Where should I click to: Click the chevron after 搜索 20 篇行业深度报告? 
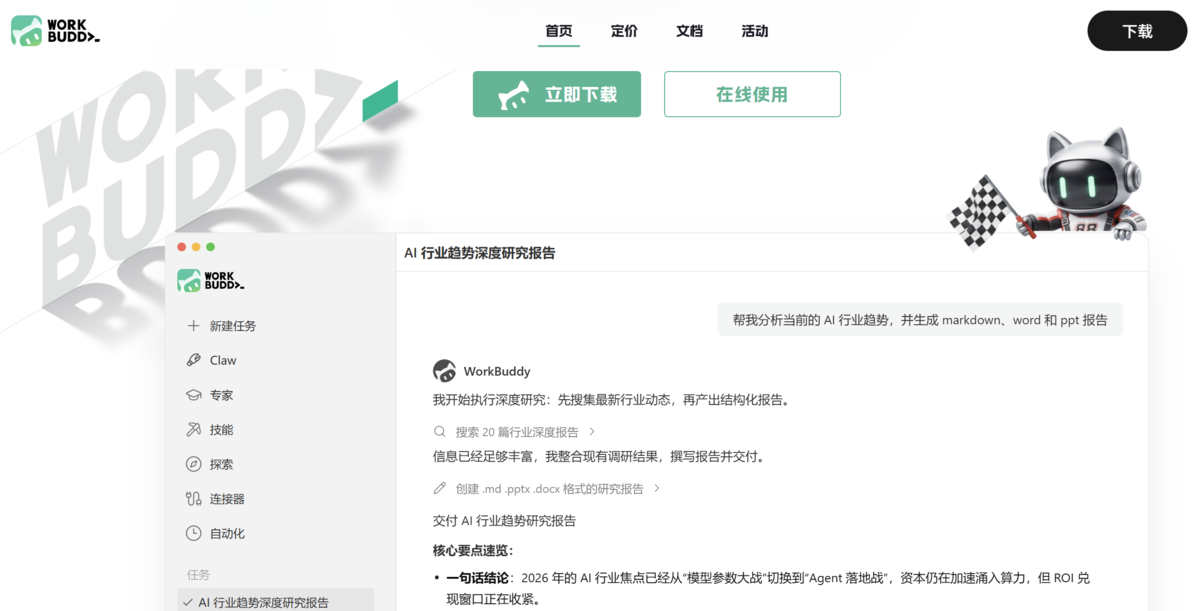point(592,432)
